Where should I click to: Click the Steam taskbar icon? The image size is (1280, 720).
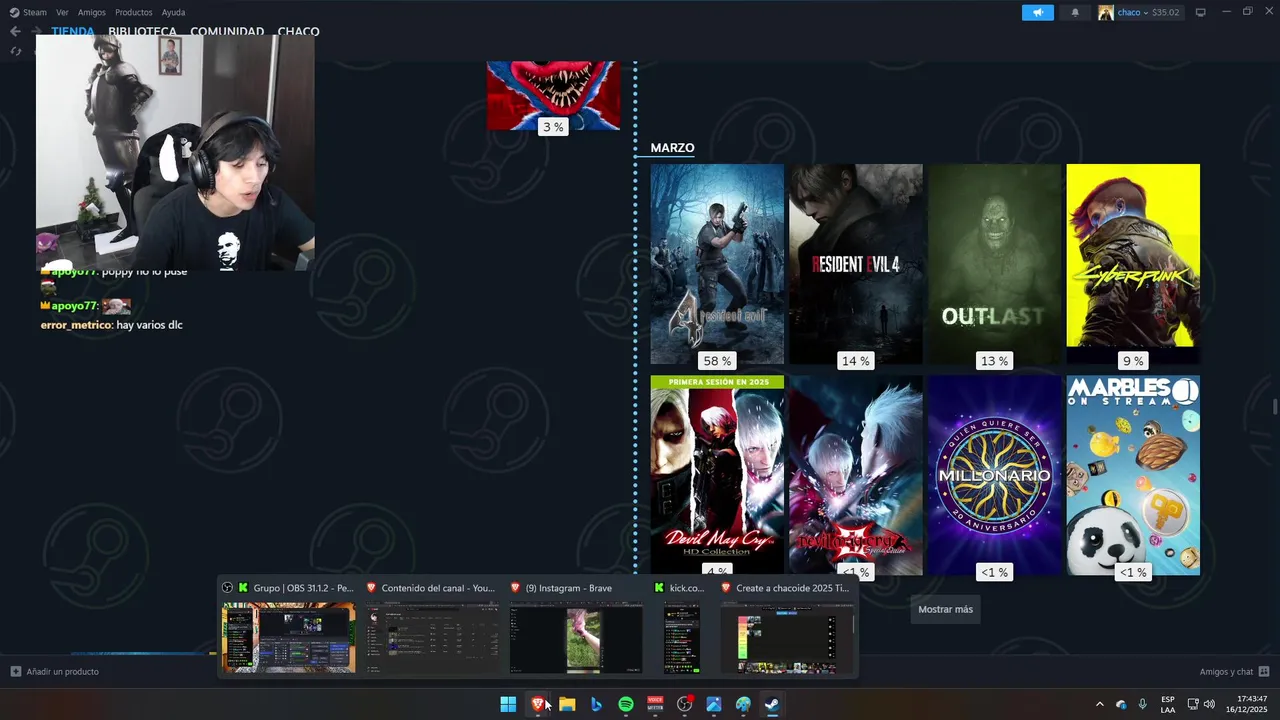772,704
